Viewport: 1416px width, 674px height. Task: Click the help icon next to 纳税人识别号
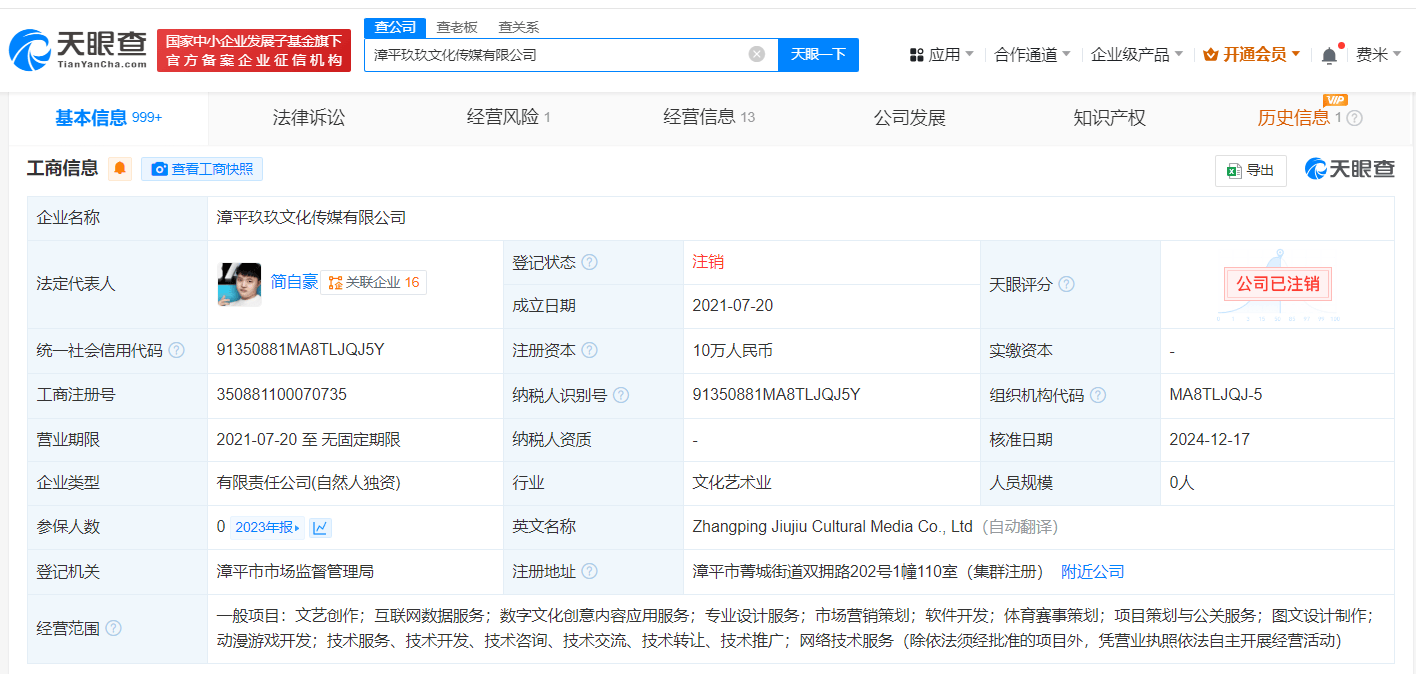pos(621,395)
